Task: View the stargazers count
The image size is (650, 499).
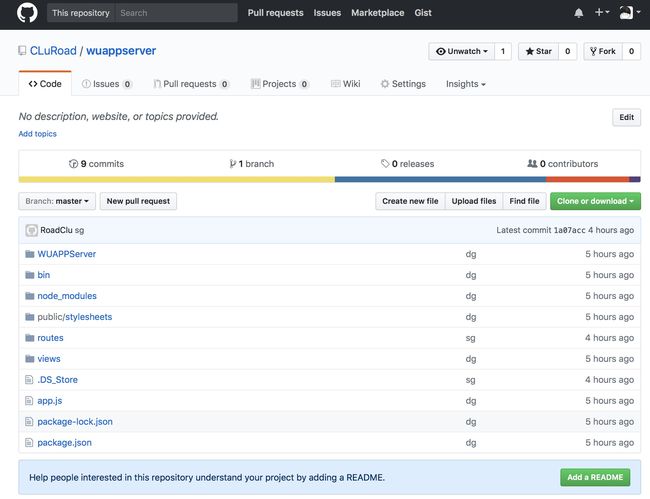Action: [x=568, y=51]
